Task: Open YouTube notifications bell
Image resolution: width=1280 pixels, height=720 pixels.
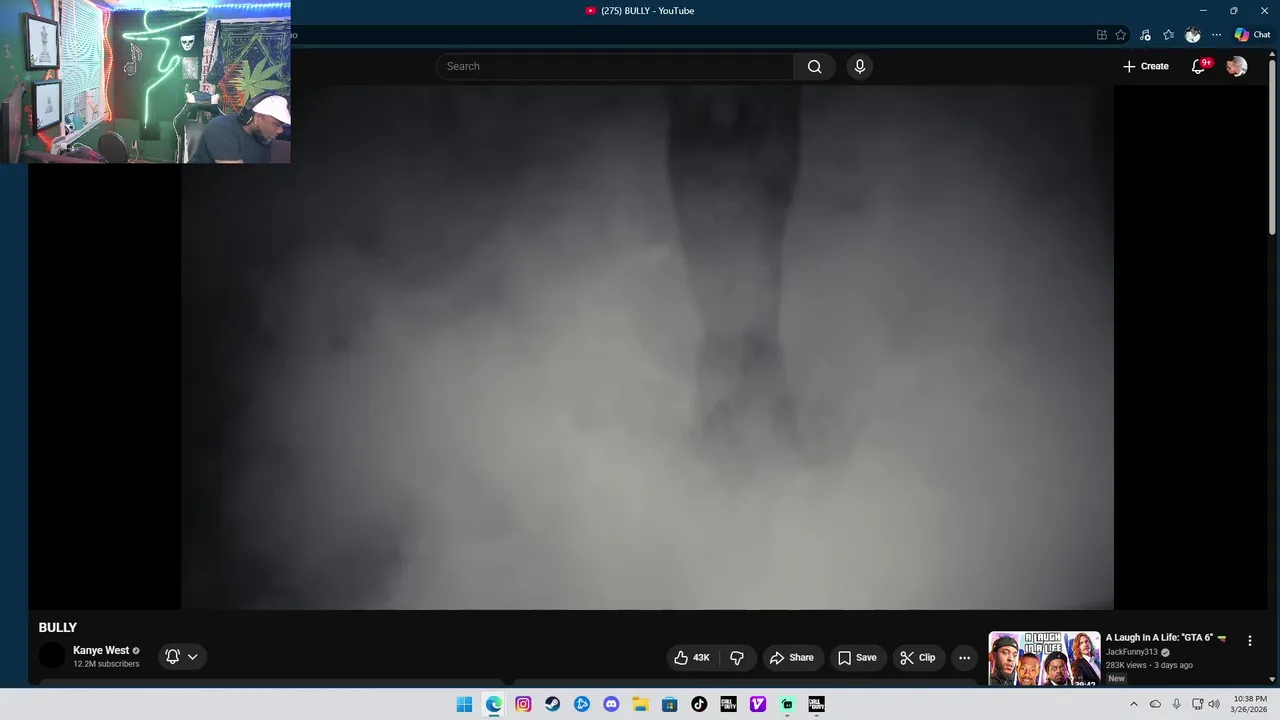Action: tap(1199, 66)
